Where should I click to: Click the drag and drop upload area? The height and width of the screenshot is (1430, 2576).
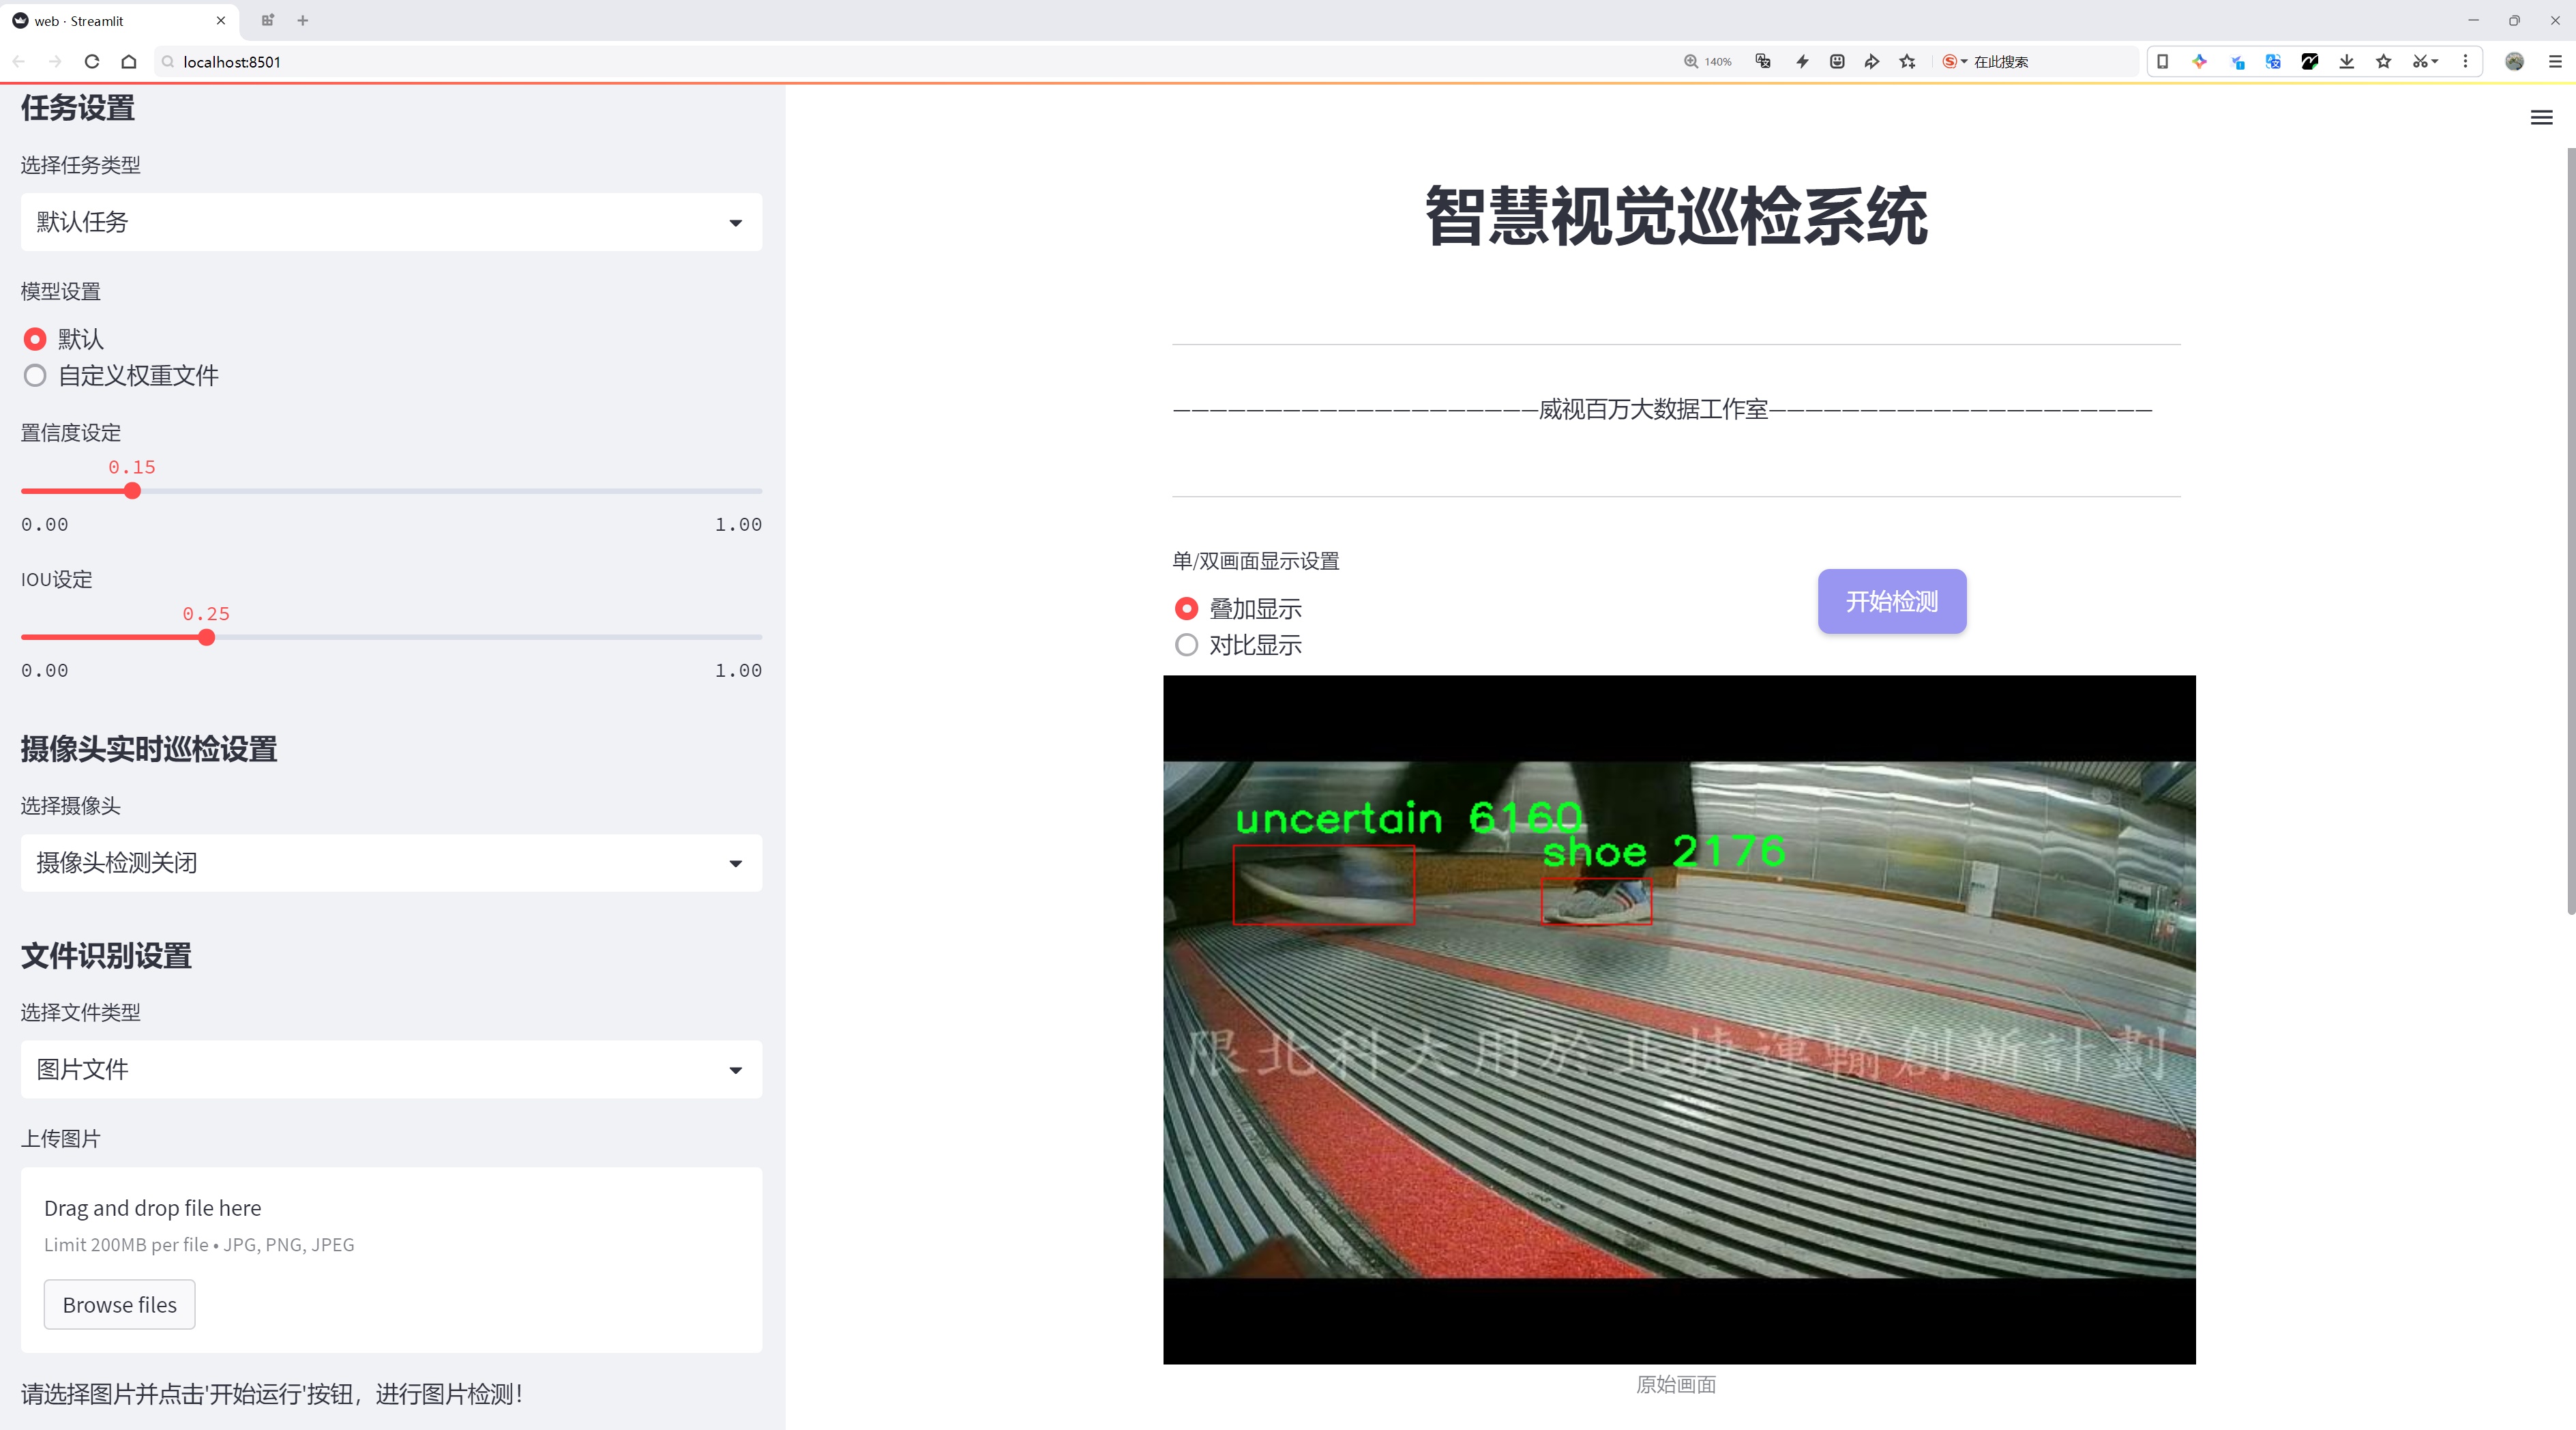pyautogui.click(x=391, y=1260)
